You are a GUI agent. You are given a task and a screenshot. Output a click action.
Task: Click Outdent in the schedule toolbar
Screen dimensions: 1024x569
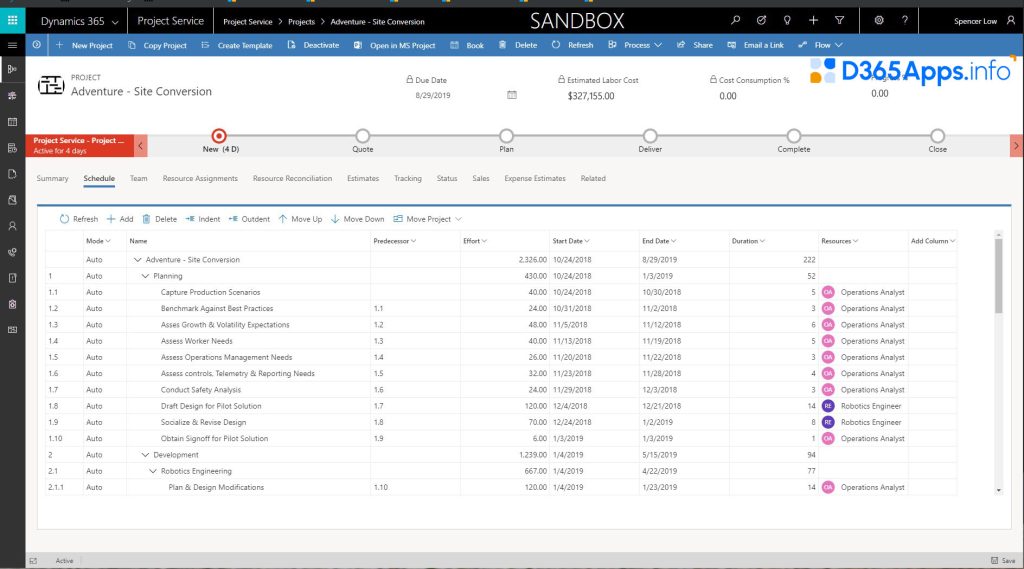[249, 219]
